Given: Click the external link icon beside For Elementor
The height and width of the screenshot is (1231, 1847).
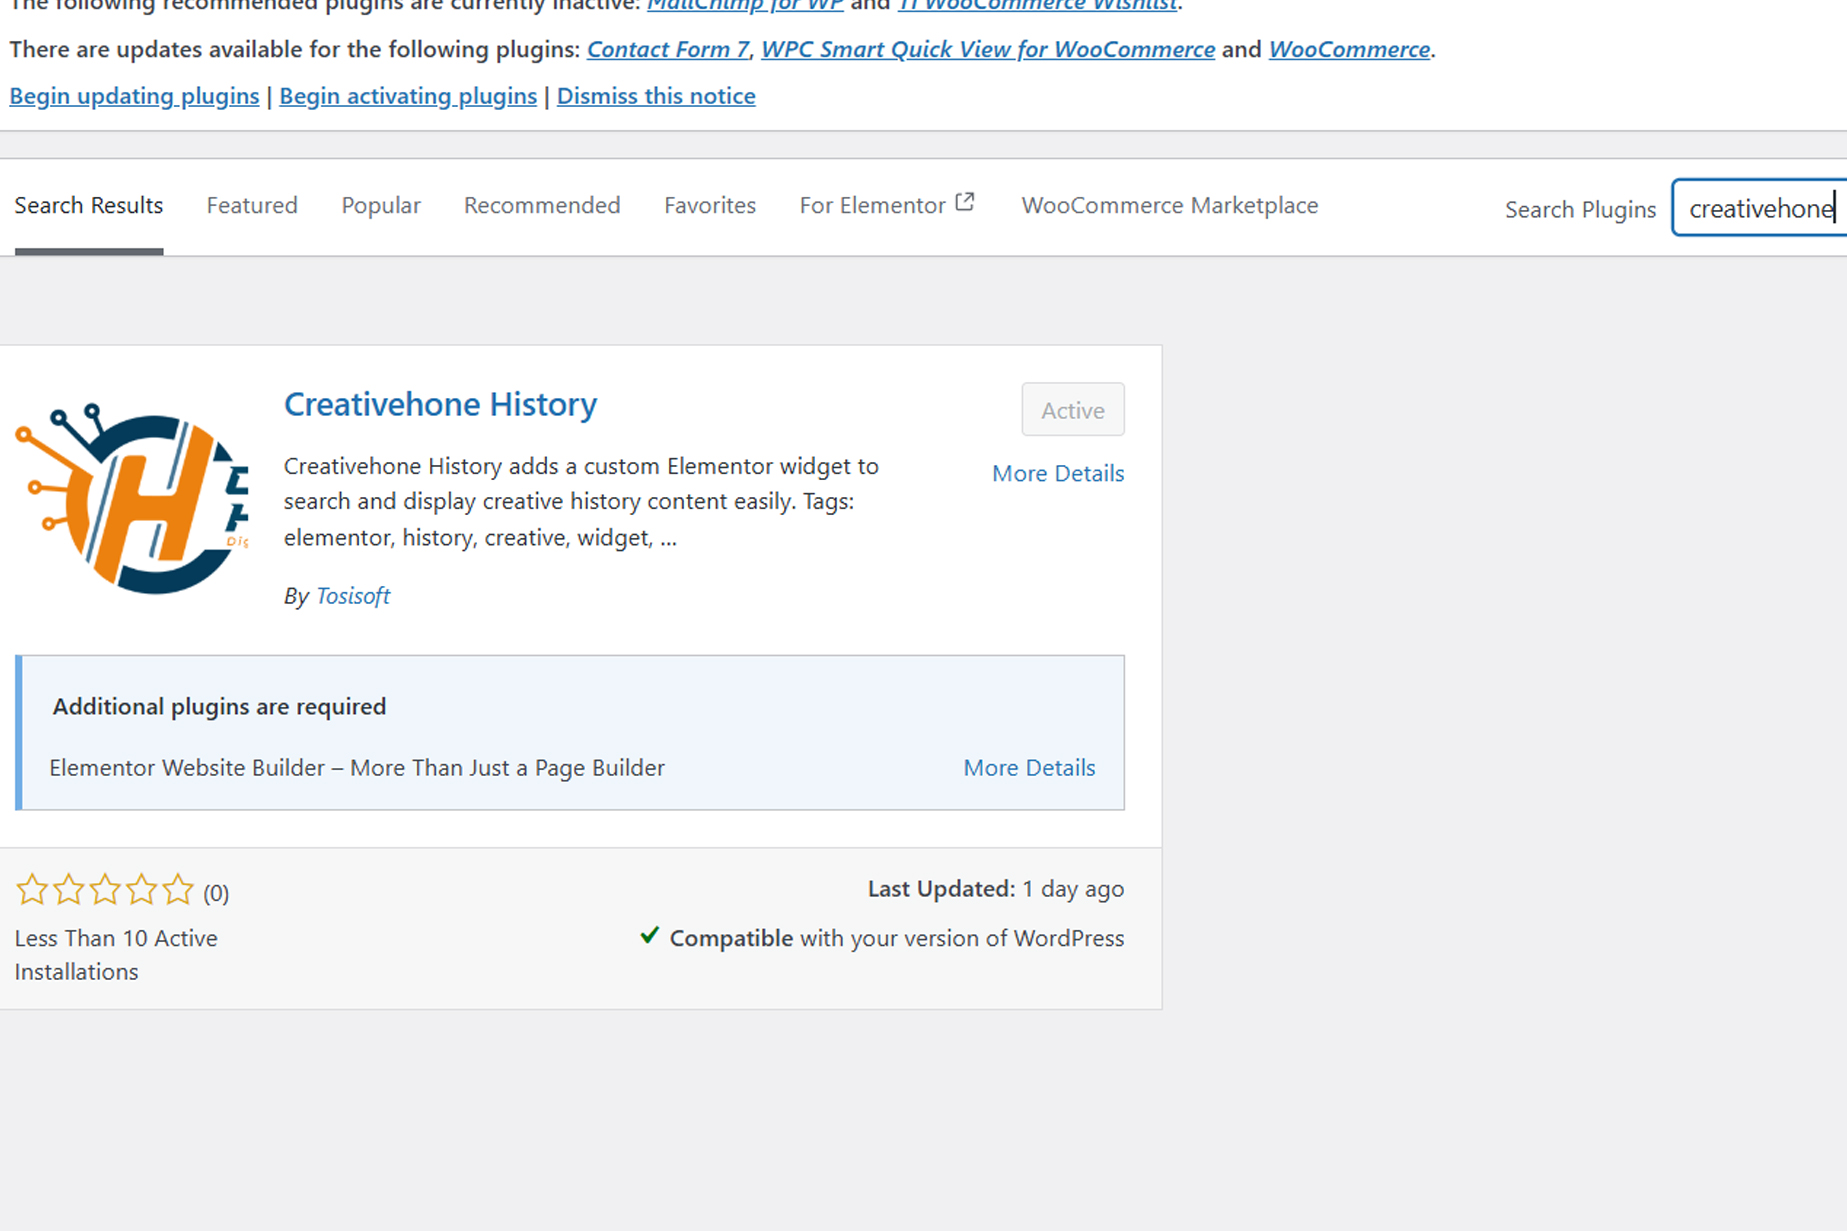Looking at the screenshot, I should click(x=965, y=203).
